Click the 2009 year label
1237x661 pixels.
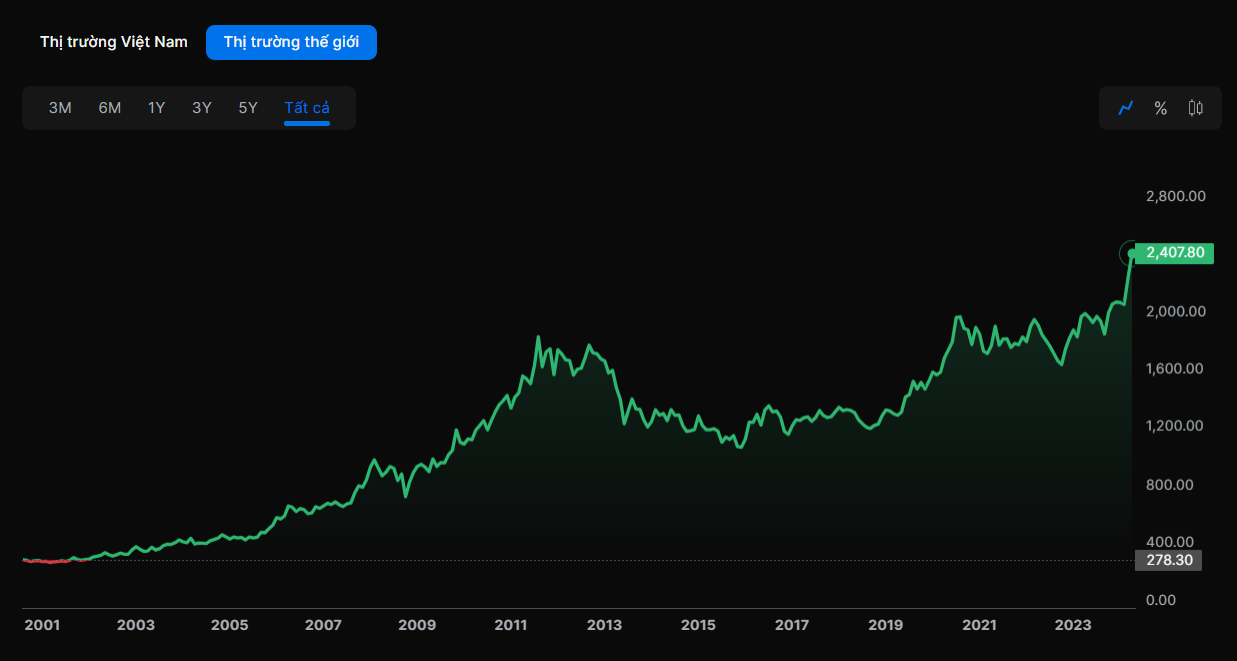click(417, 625)
